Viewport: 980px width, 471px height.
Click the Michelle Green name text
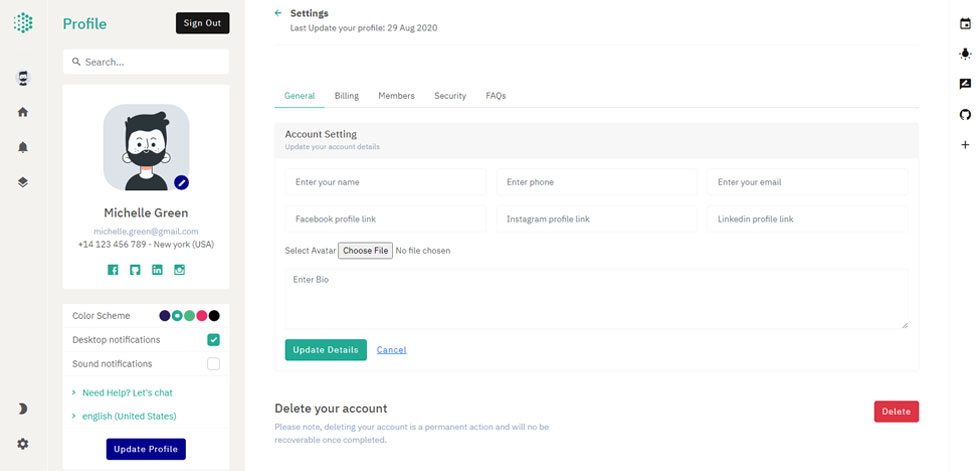(x=146, y=213)
